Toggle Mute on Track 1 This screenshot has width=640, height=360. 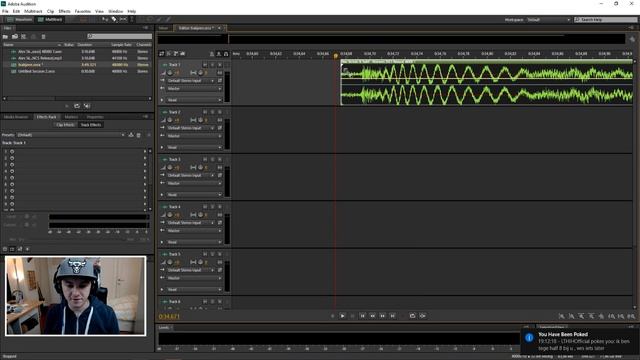tap(205, 65)
